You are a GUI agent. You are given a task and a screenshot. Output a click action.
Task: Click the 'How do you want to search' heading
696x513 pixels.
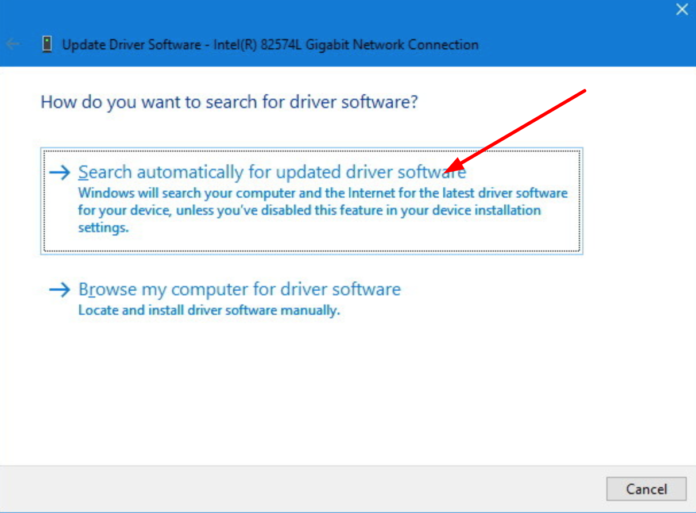coord(229,102)
